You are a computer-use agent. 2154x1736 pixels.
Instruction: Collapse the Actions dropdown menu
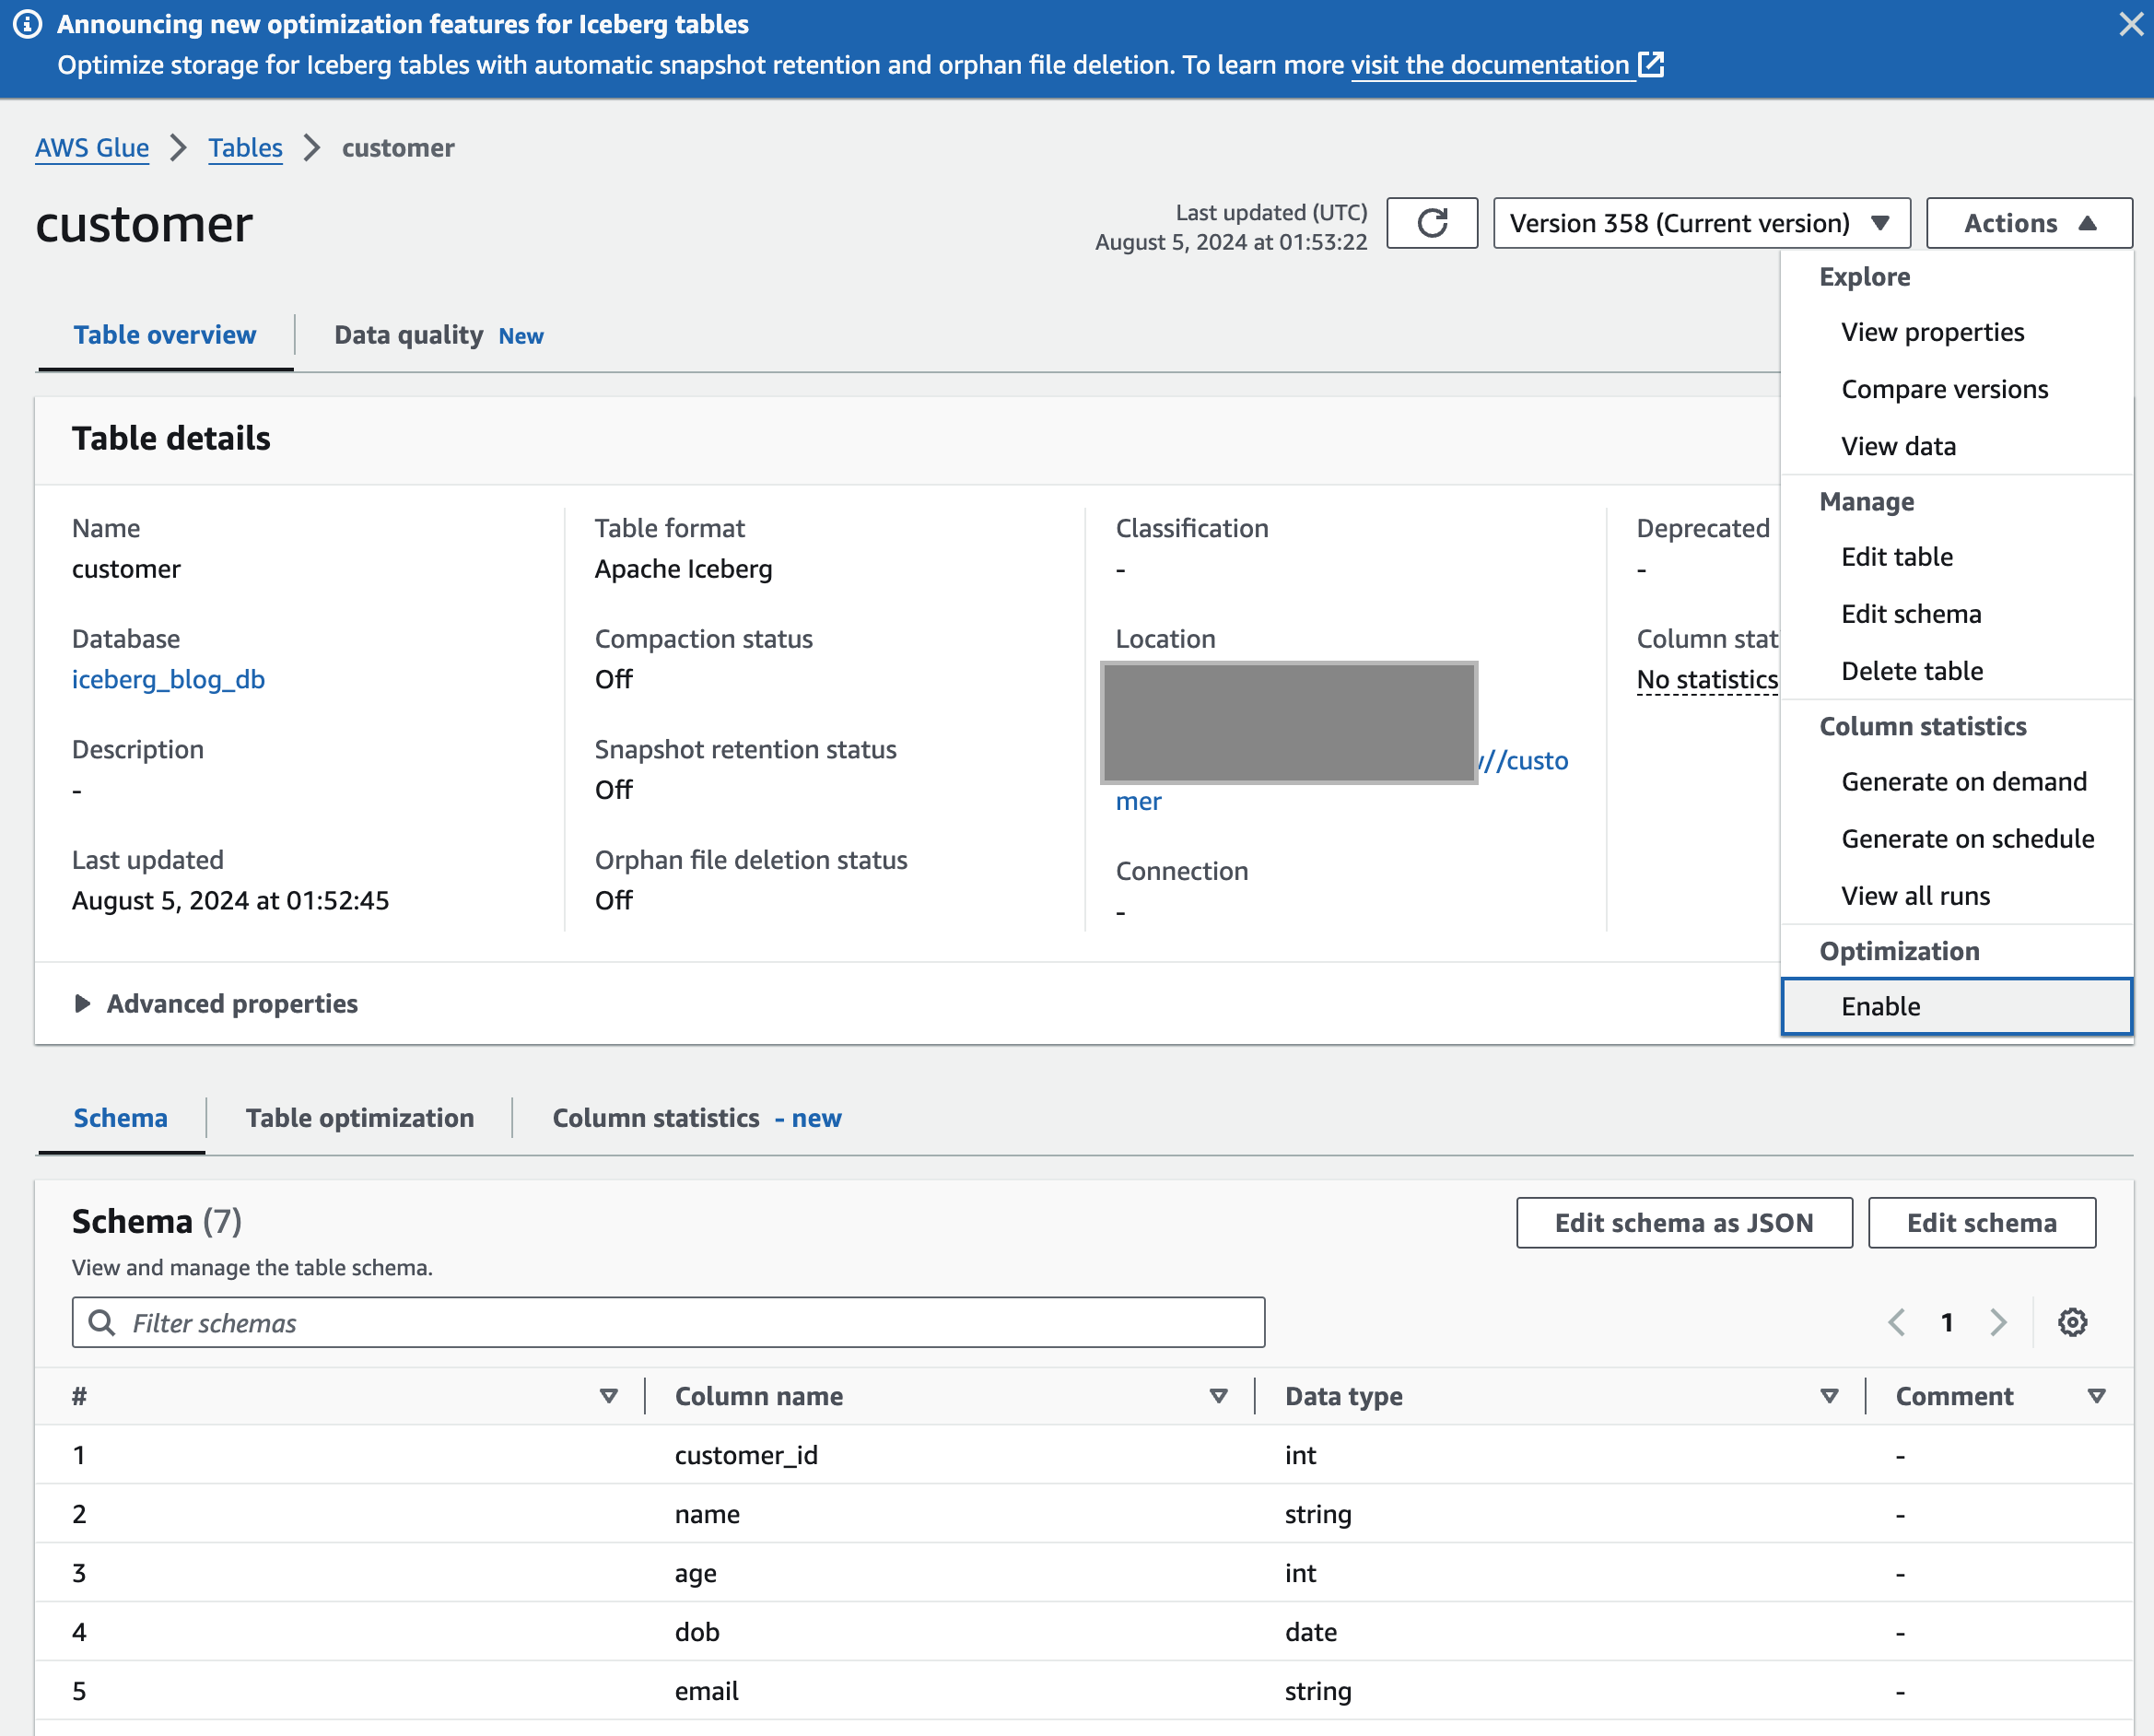(2029, 223)
